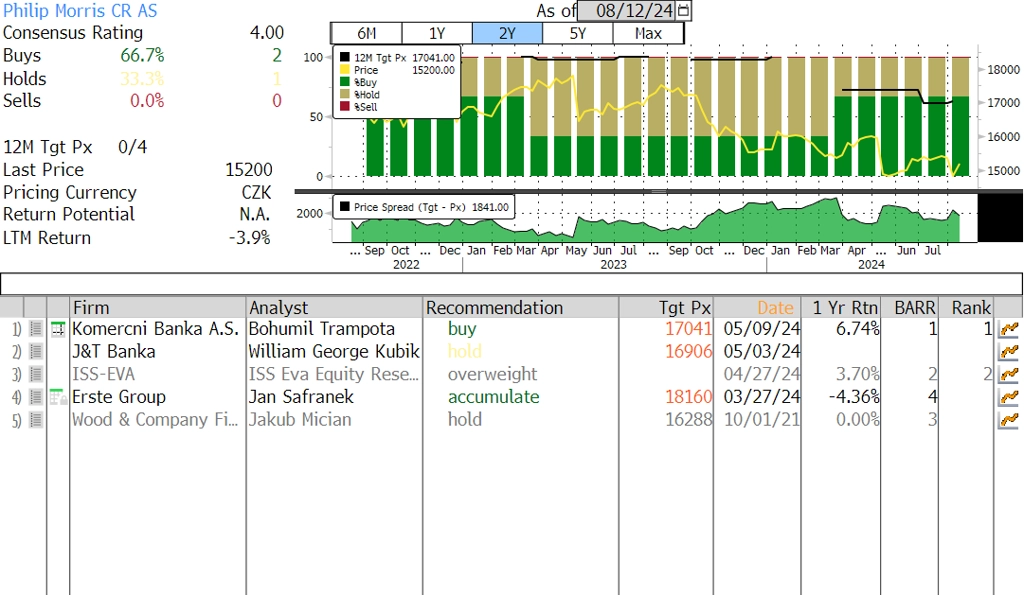Focus the blank input bar above the analyst table

[511, 284]
